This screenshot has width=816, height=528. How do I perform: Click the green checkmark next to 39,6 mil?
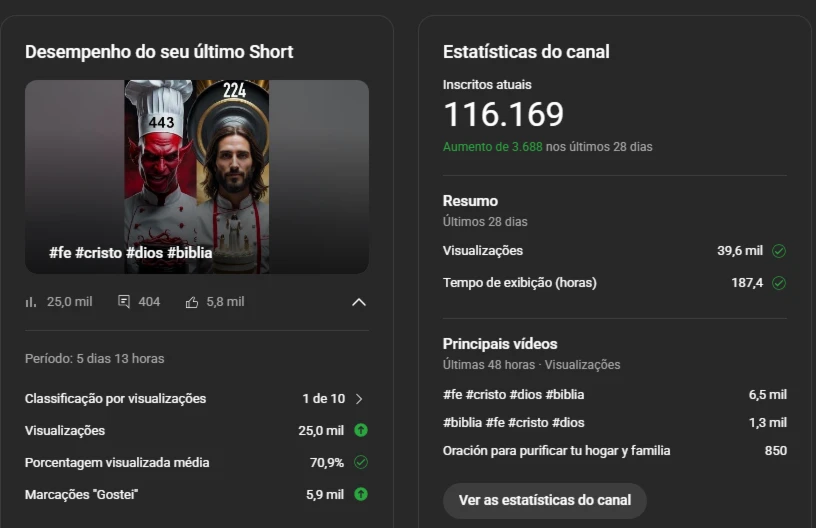[779, 251]
